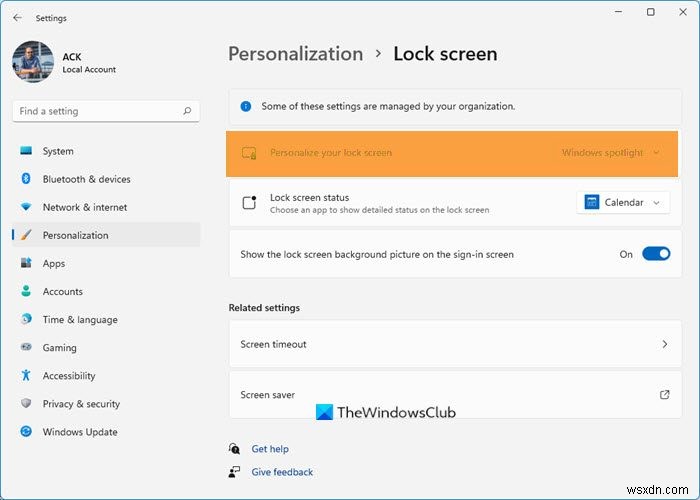Viewport: 700px width, 500px height.
Task: Click the Accounts person icon
Action: (26, 291)
